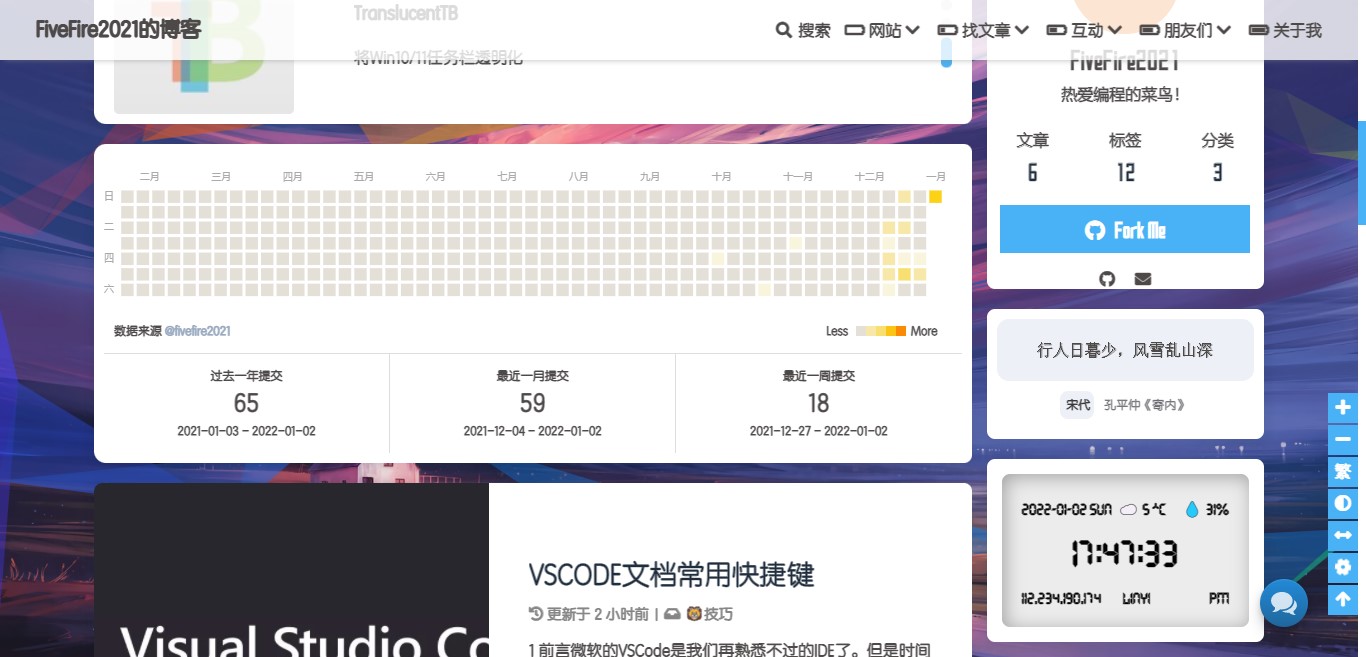Expand chevron beside 互动

click(x=1115, y=30)
